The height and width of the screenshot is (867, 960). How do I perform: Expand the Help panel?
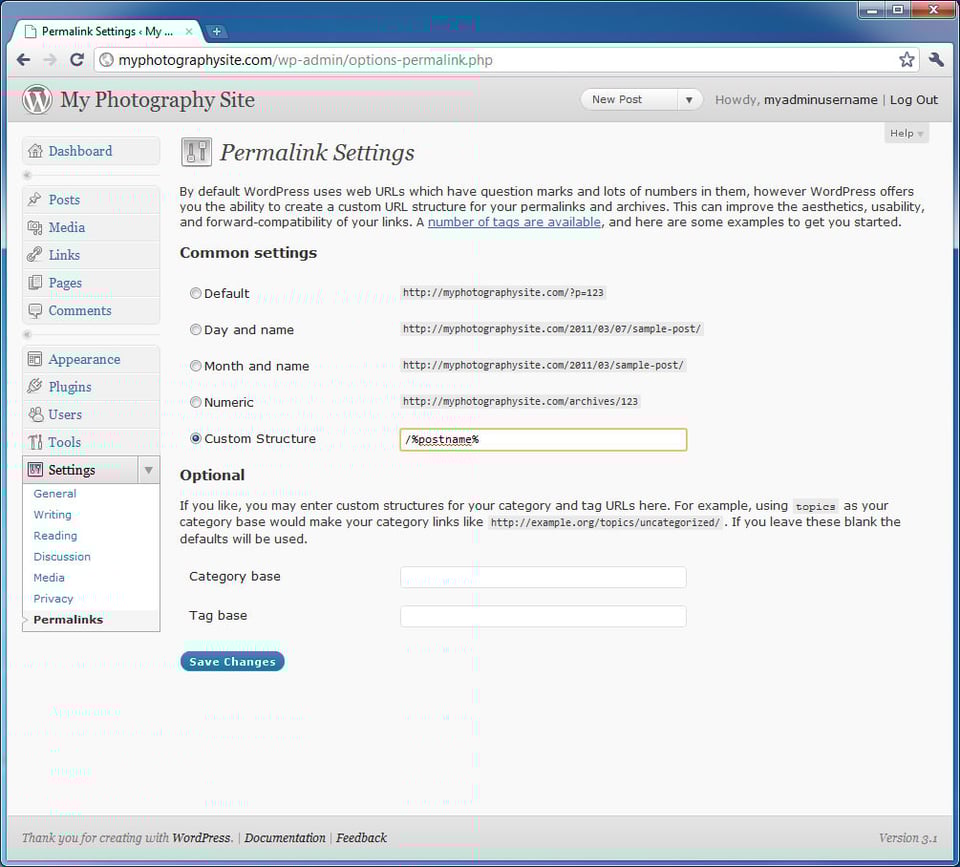coord(906,133)
